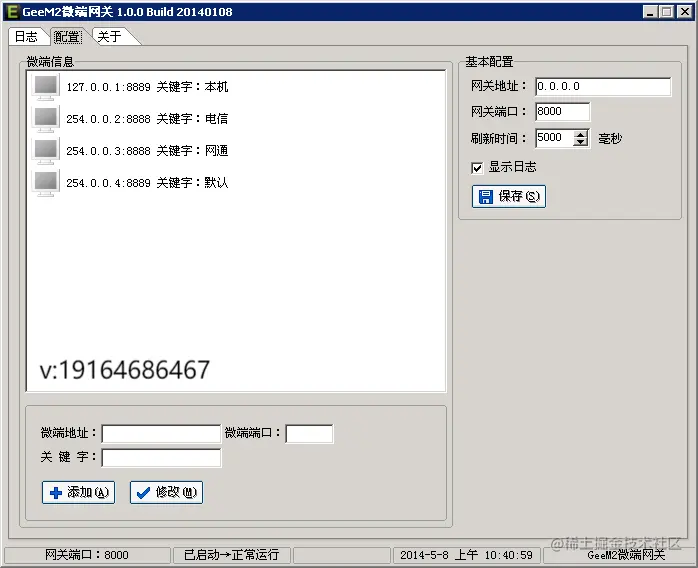This screenshot has width=698, height=568.
Task: Select list entry 254.0.0.3:8888 关键字:网通
Action: point(147,151)
